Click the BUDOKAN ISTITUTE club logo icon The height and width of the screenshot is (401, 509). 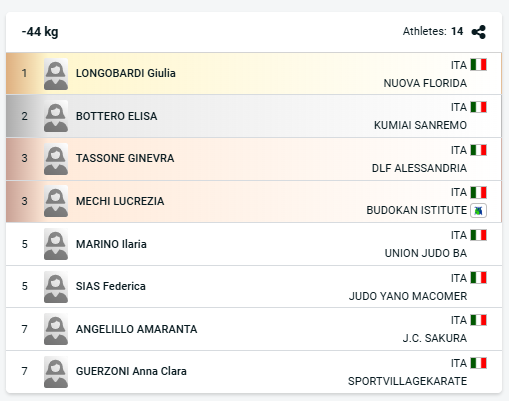(x=478, y=211)
